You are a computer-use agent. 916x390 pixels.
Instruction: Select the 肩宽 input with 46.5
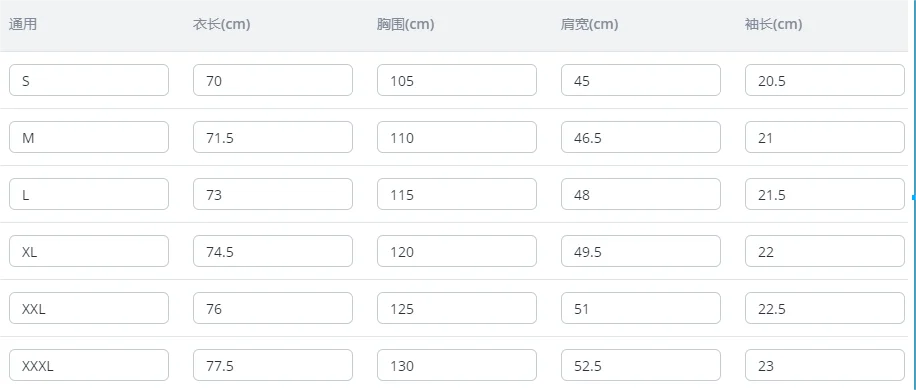(x=641, y=137)
